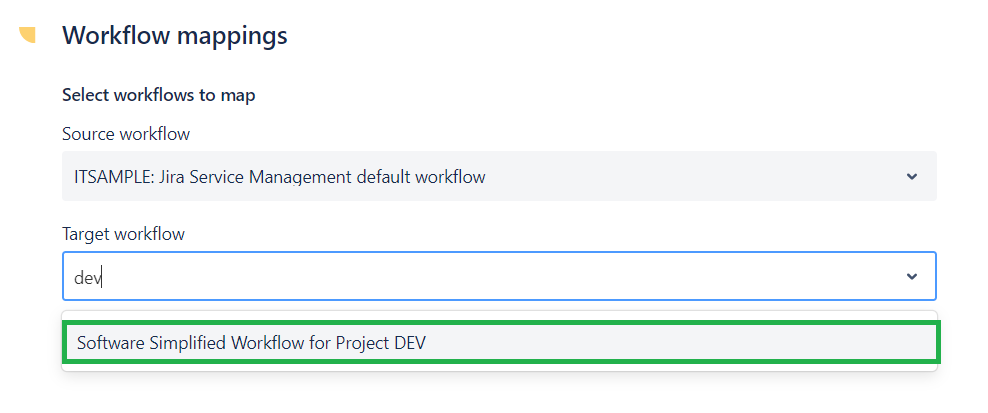Click the Target workflow dropdown chevron
988x413 pixels.
point(911,276)
